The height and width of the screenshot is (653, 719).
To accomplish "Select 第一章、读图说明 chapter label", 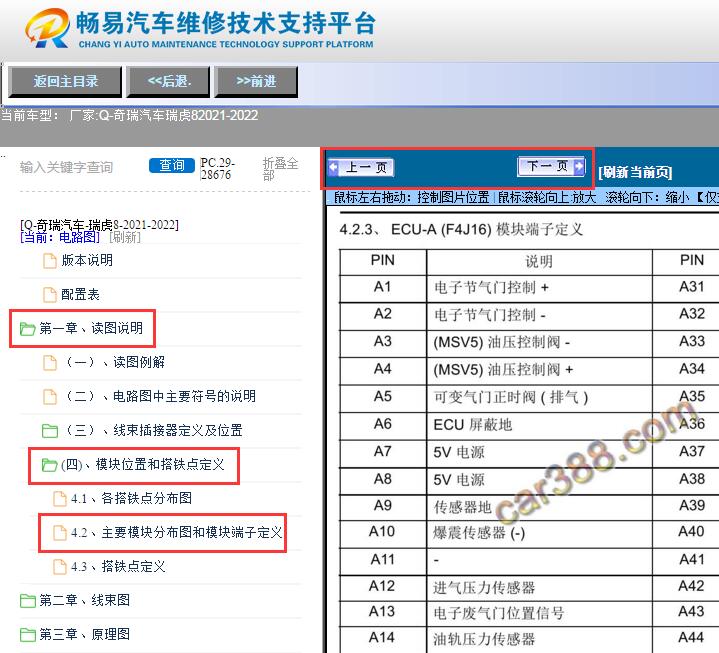I will 91,328.
